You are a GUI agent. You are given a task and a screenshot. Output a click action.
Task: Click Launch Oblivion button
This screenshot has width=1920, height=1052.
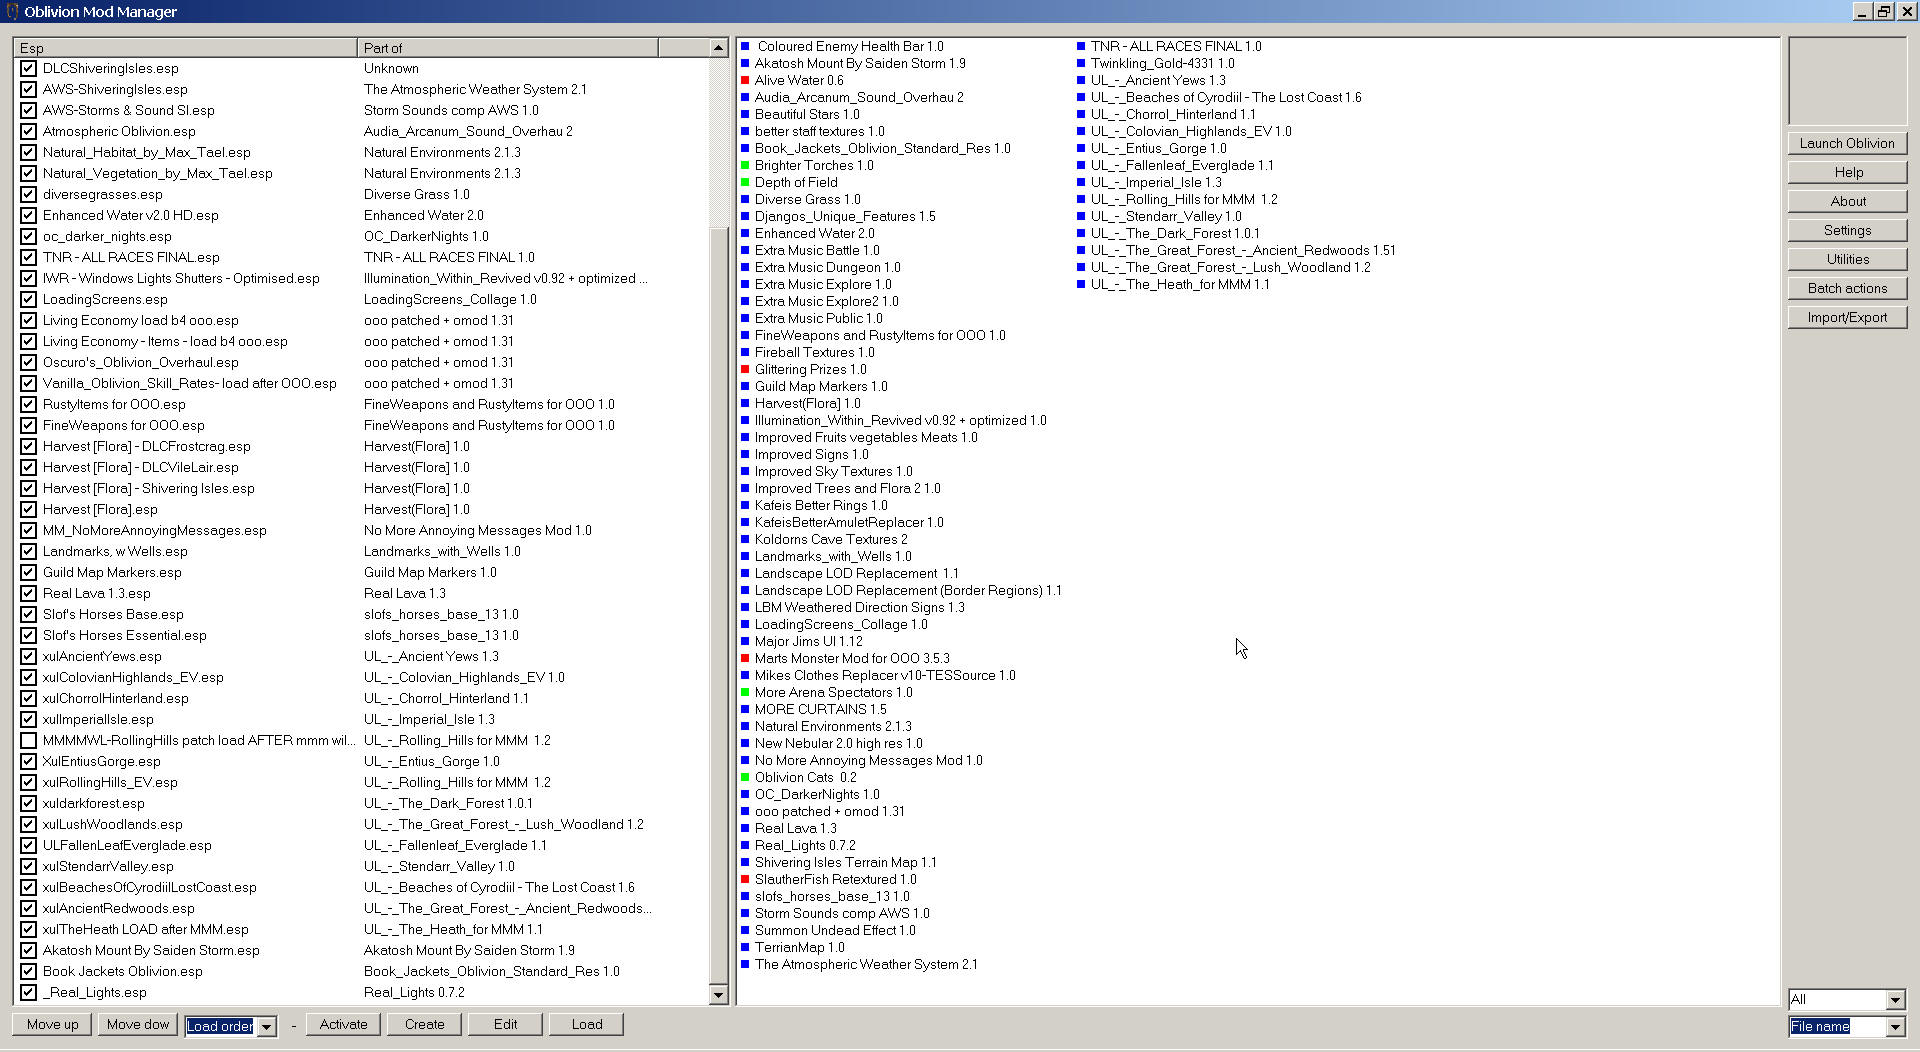pos(1847,143)
